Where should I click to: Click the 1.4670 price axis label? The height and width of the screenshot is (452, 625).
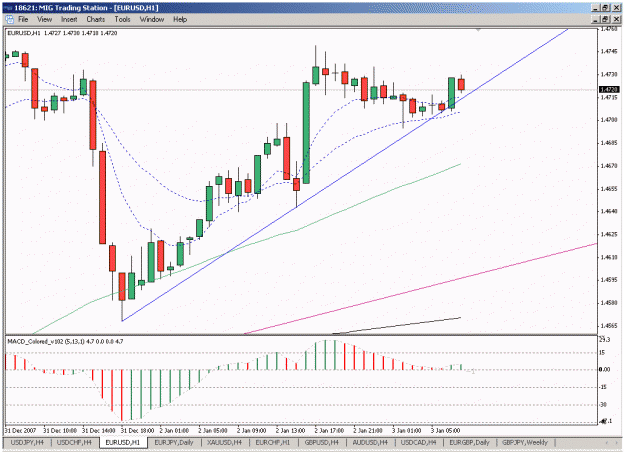[610, 166]
